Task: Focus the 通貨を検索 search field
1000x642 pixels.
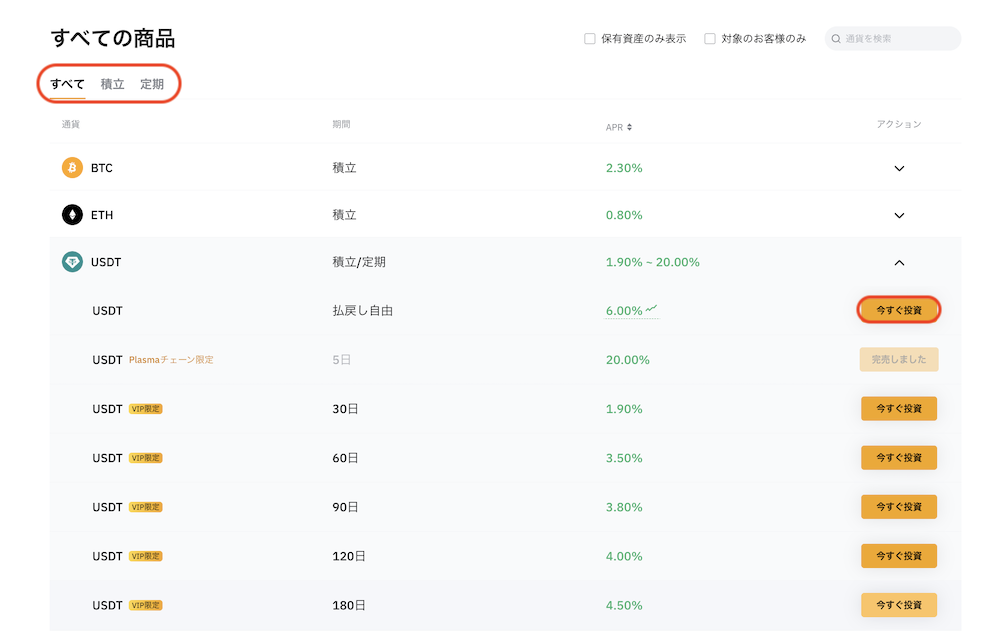Action: pyautogui.click(x=898, y=39)
